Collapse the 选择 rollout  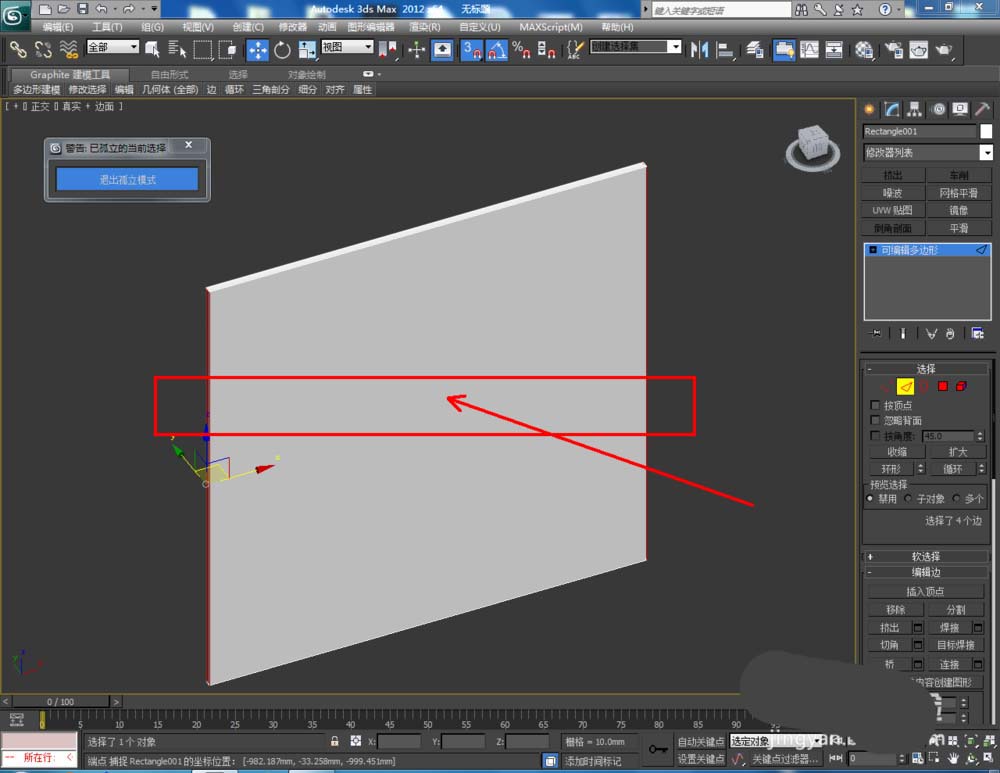[925, 369]
